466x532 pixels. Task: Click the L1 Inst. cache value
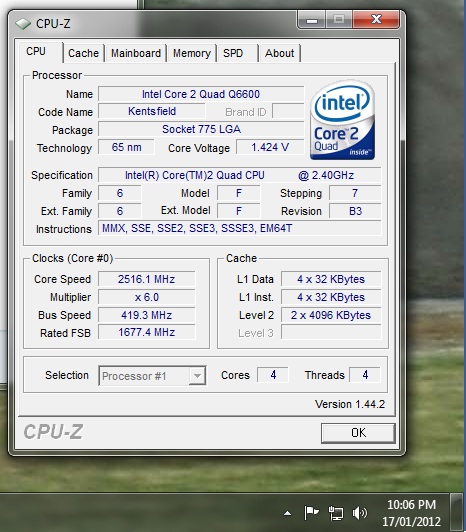pos(331,297)
